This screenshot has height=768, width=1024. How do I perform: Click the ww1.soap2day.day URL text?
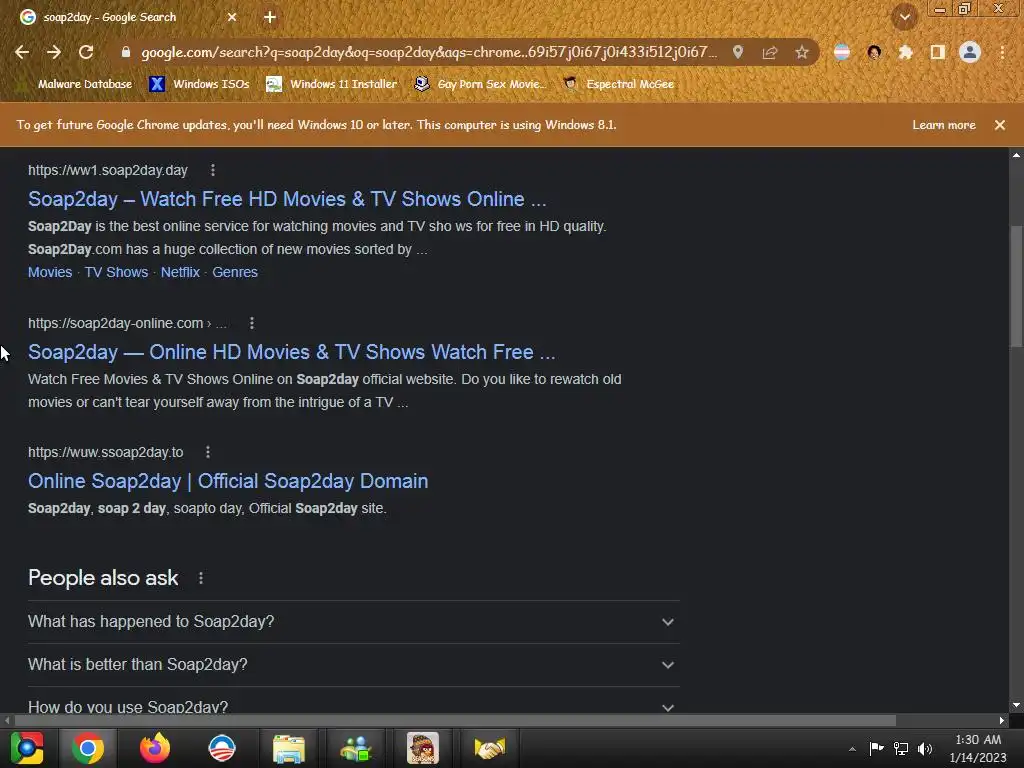pyautogui.click(x=108, y=170)
